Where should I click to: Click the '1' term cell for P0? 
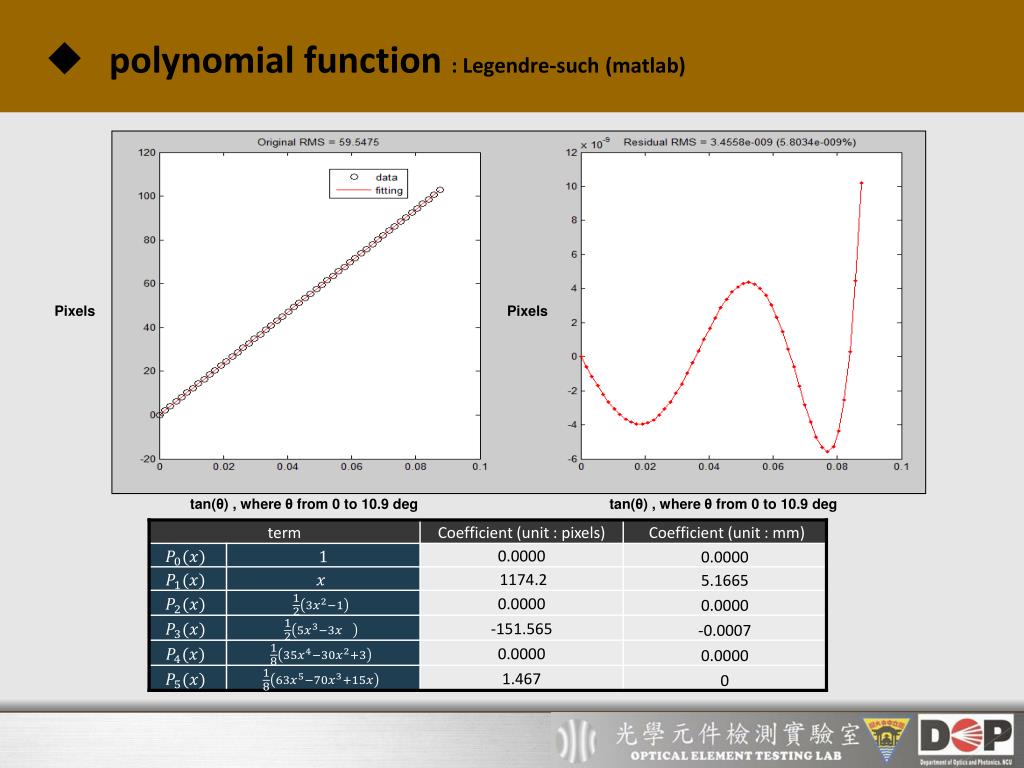tap(323, 556)
